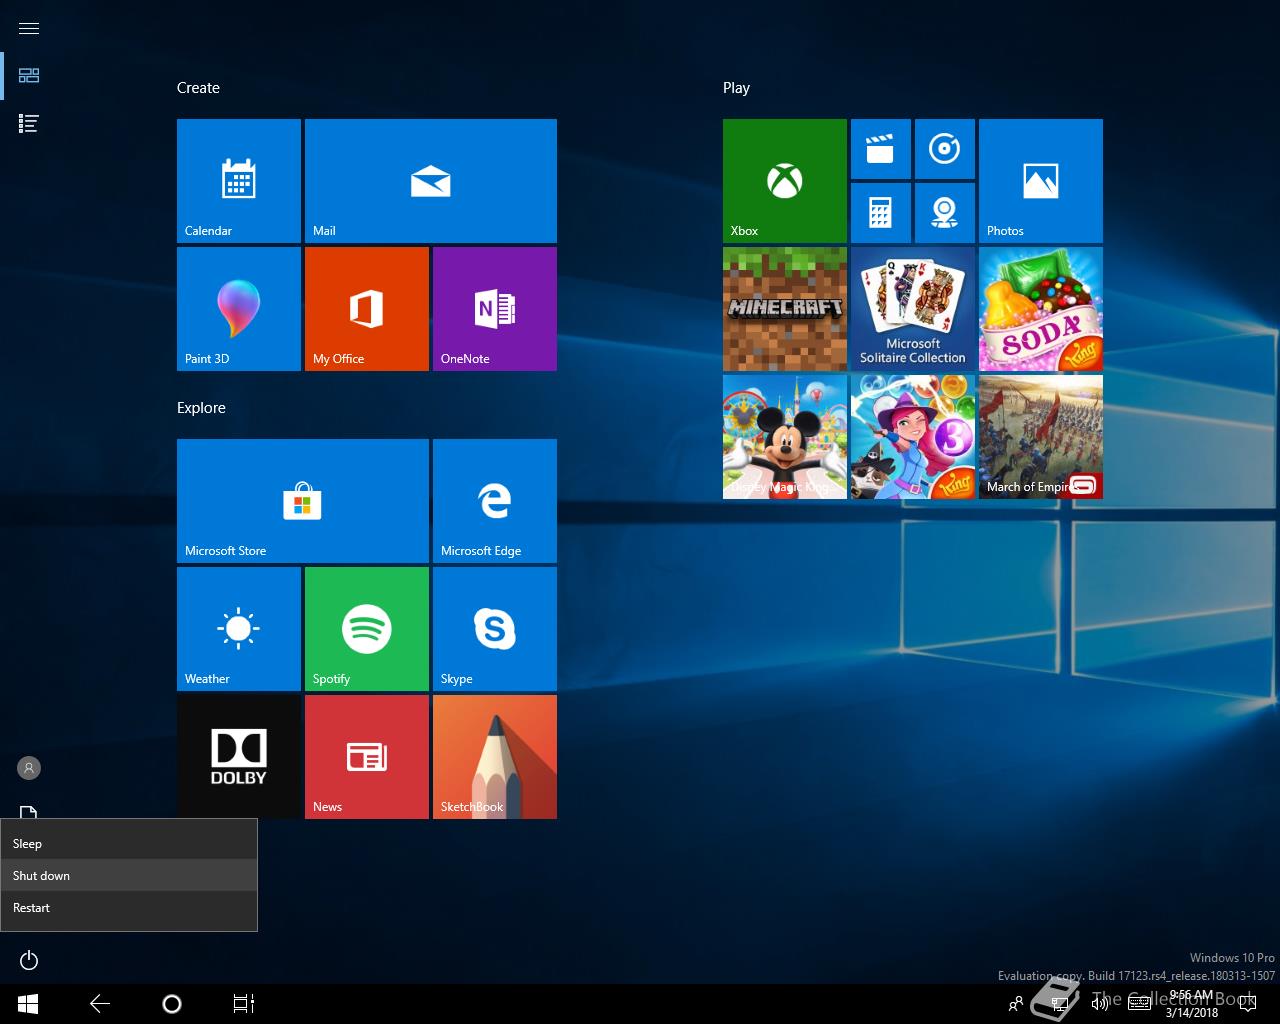Screen dimensions: 1280x1024
Task: Open the Calendar tile
Action: click(x=239, y=181)
